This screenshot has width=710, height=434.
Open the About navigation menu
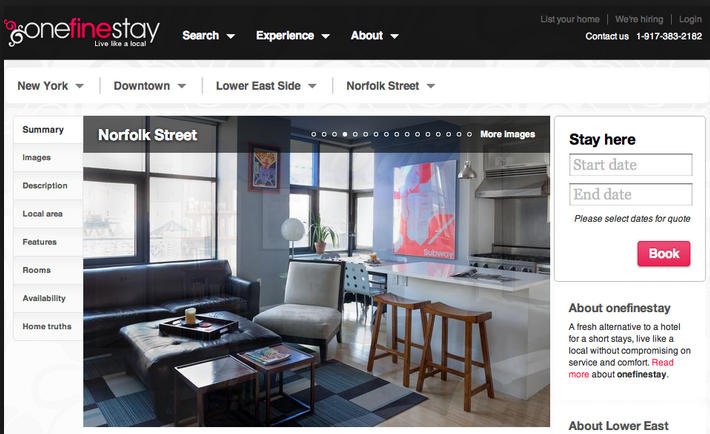[x=374, y=35]
